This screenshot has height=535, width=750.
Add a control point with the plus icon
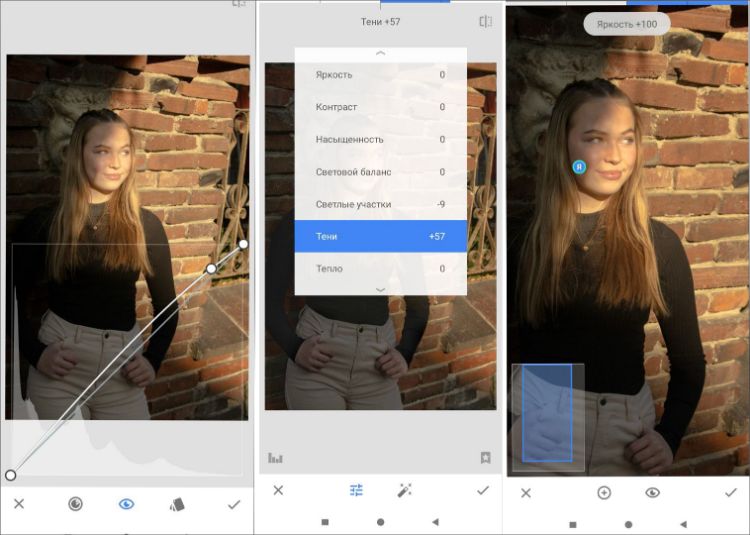pyautogui.click(x=604, y=493)
